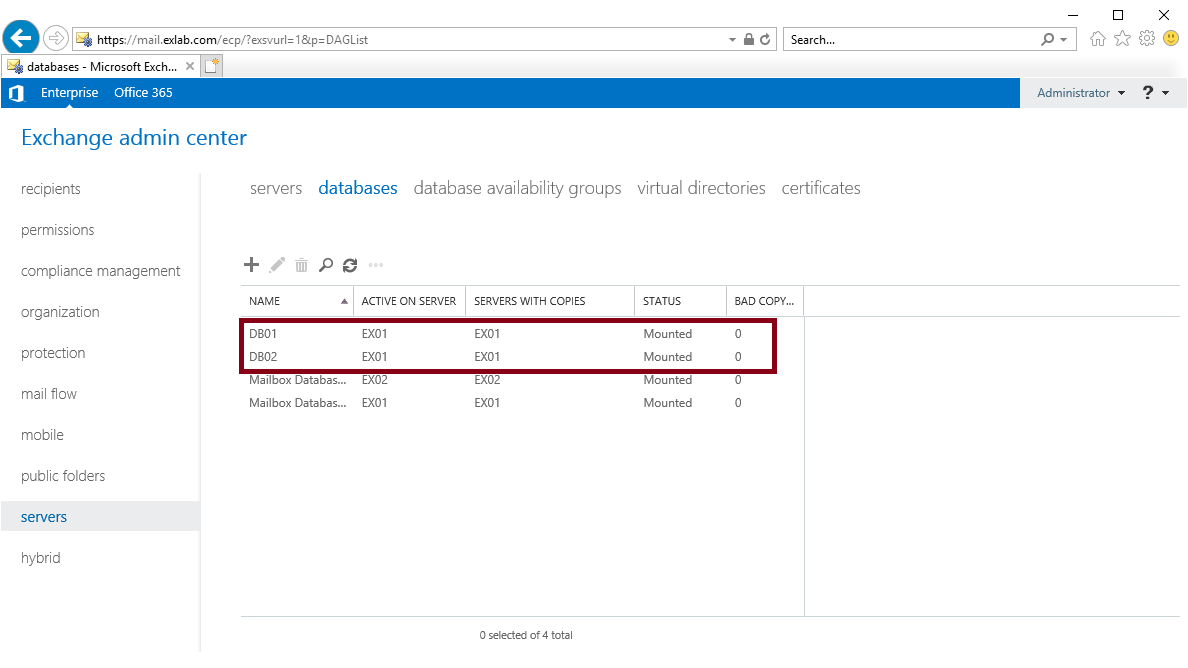Switch to the servers tab

(x=276, y=188)
